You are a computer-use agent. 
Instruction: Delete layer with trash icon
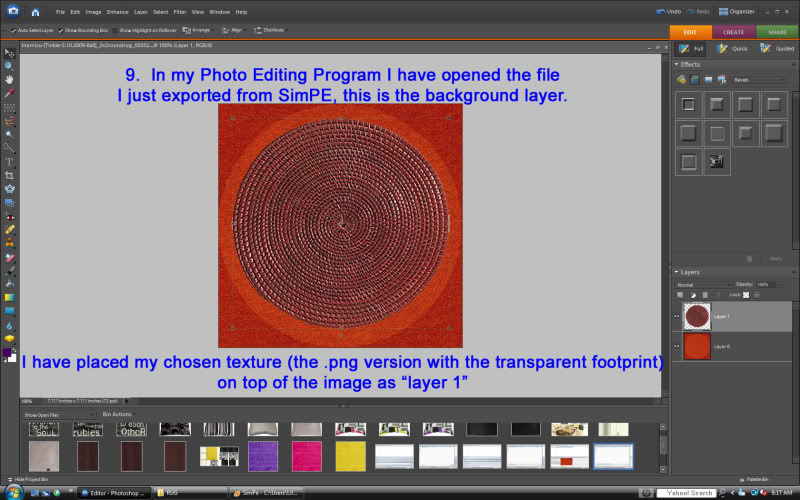(x=705, y=295)
